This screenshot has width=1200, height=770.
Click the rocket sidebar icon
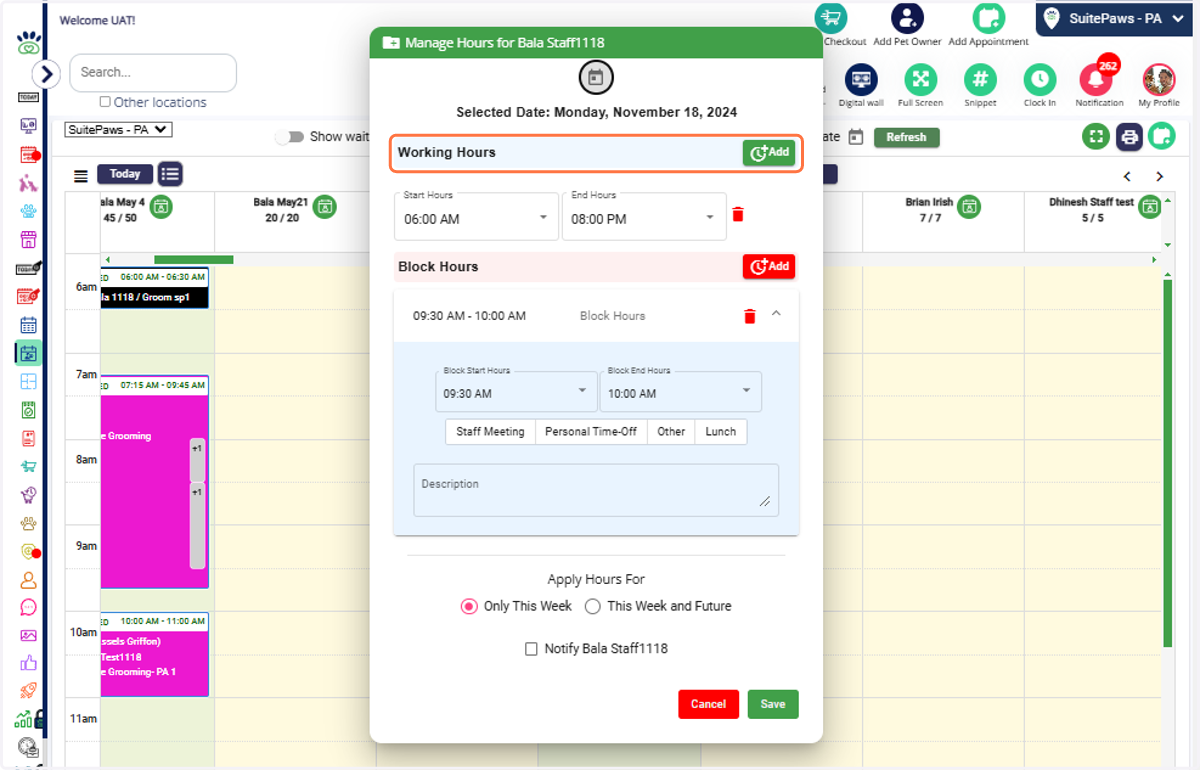[28, 691]
